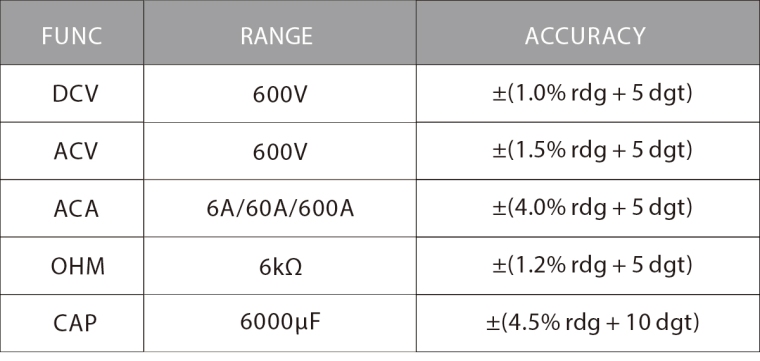This screenshot has height=361, width=760.
Task: Select the ±(4.5% rdg + 10 dgt) accuracy cell
Action: pos(588,323)
